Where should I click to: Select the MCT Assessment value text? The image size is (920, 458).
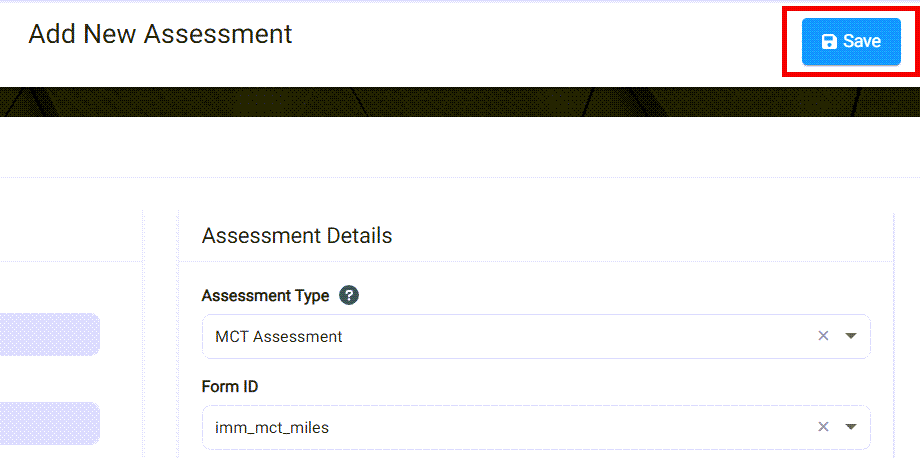click(x=279, y=337)
